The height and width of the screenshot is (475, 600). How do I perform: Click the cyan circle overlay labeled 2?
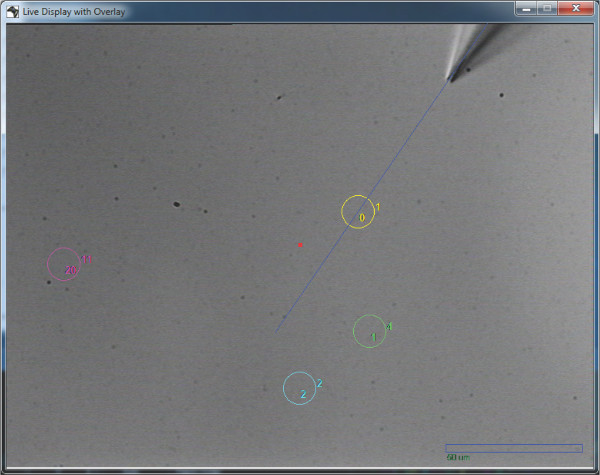[300, 388]
